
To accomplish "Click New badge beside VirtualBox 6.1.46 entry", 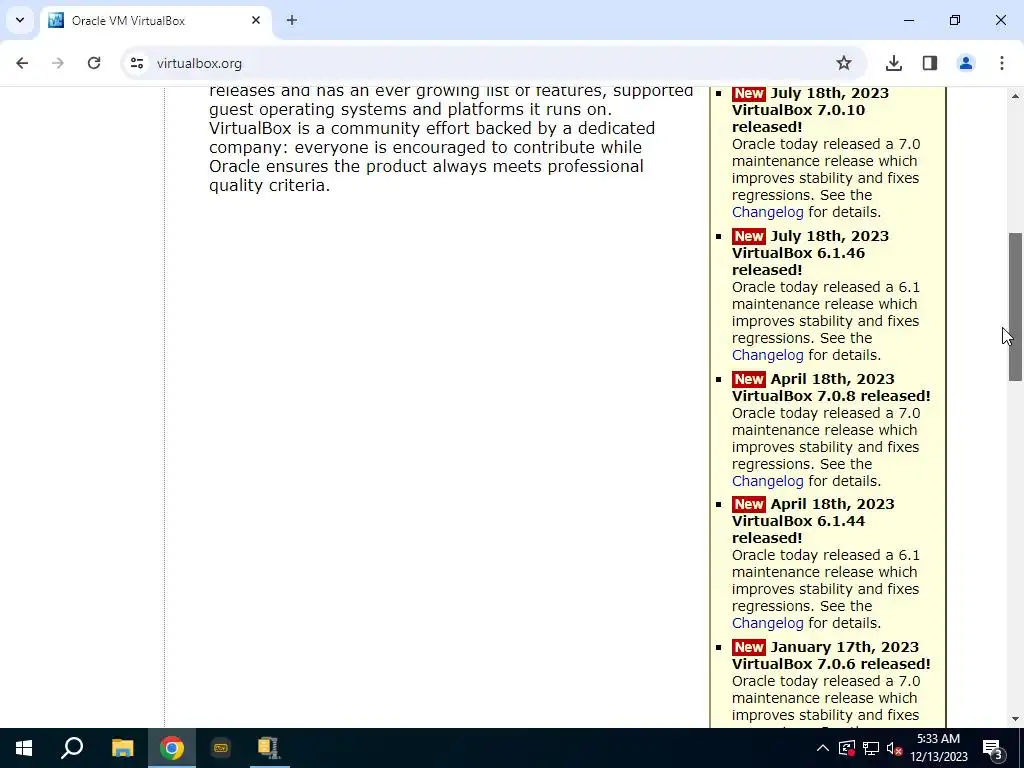I will tap(748, 236).
